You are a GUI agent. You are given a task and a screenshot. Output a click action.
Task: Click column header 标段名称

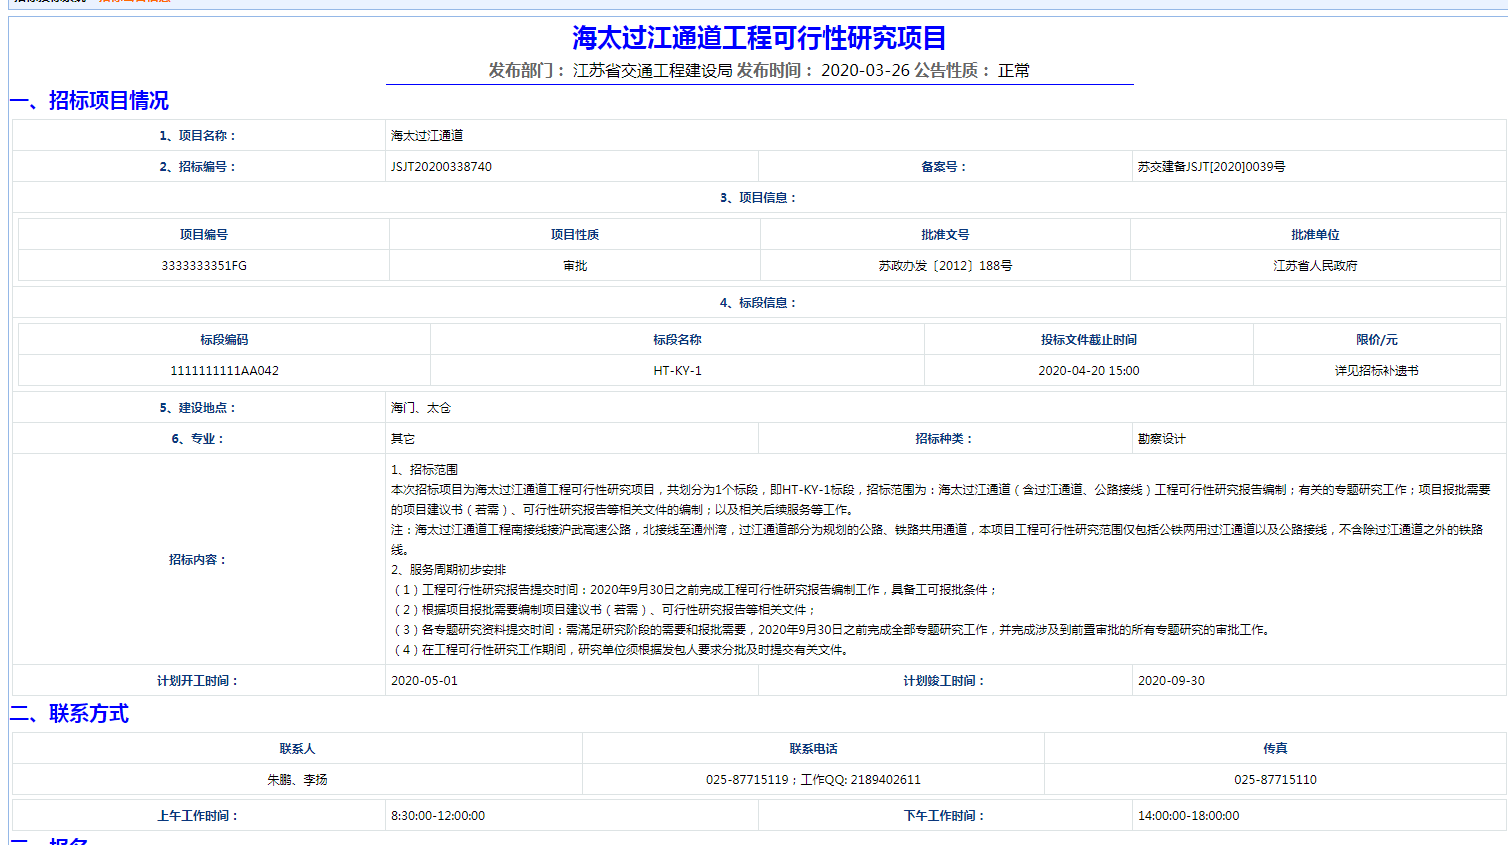[677, 340]
